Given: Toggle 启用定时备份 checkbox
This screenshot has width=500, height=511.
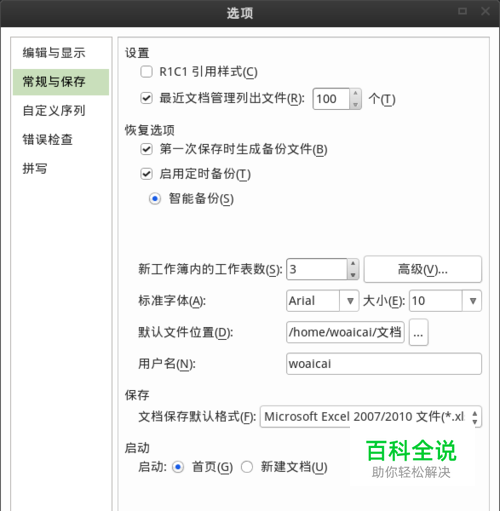Looking at the screenshot, I should (146, 174).
